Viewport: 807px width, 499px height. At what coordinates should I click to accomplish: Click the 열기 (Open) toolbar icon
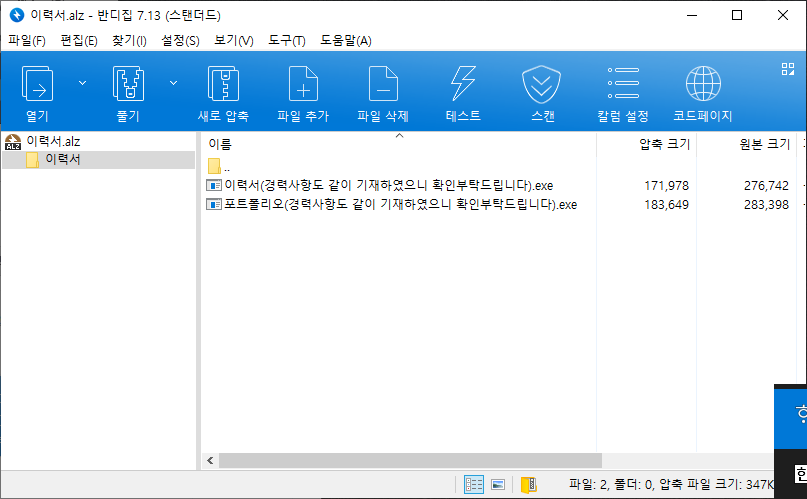[37, 85]
